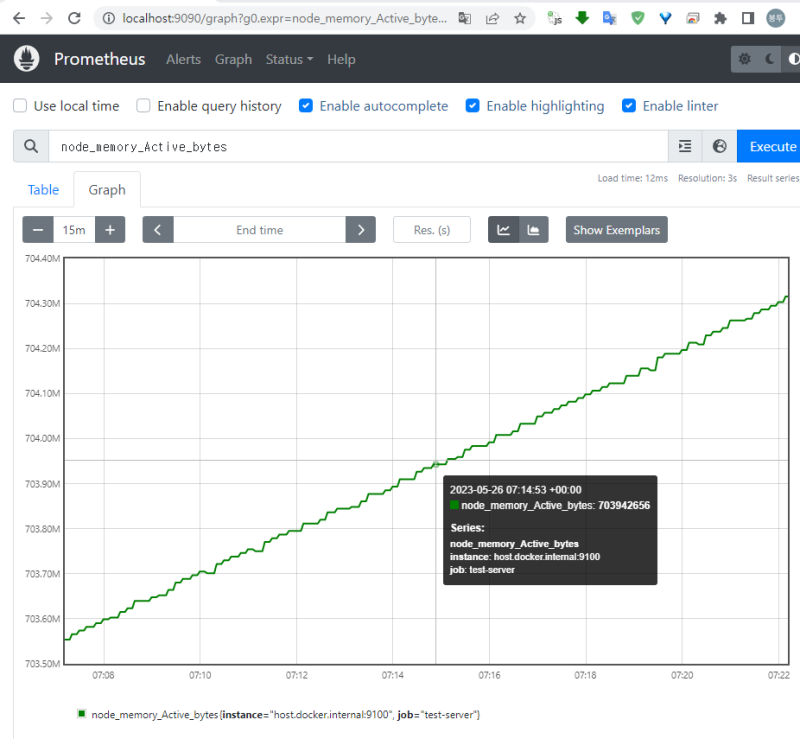Click the Show Exemplars button
This screenshot has width=800, height=739.
(x=616, y=230)
